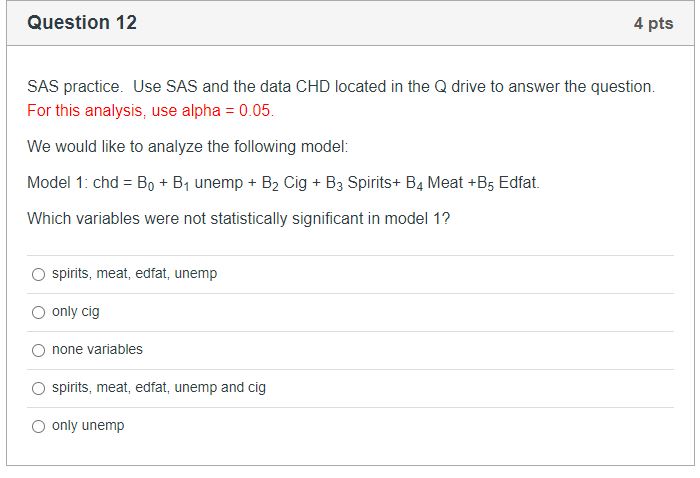Click the 'spirits, meat, edfat, unemp and cig' label
This screenshot has height=478, width=700.
coord(159,387)
